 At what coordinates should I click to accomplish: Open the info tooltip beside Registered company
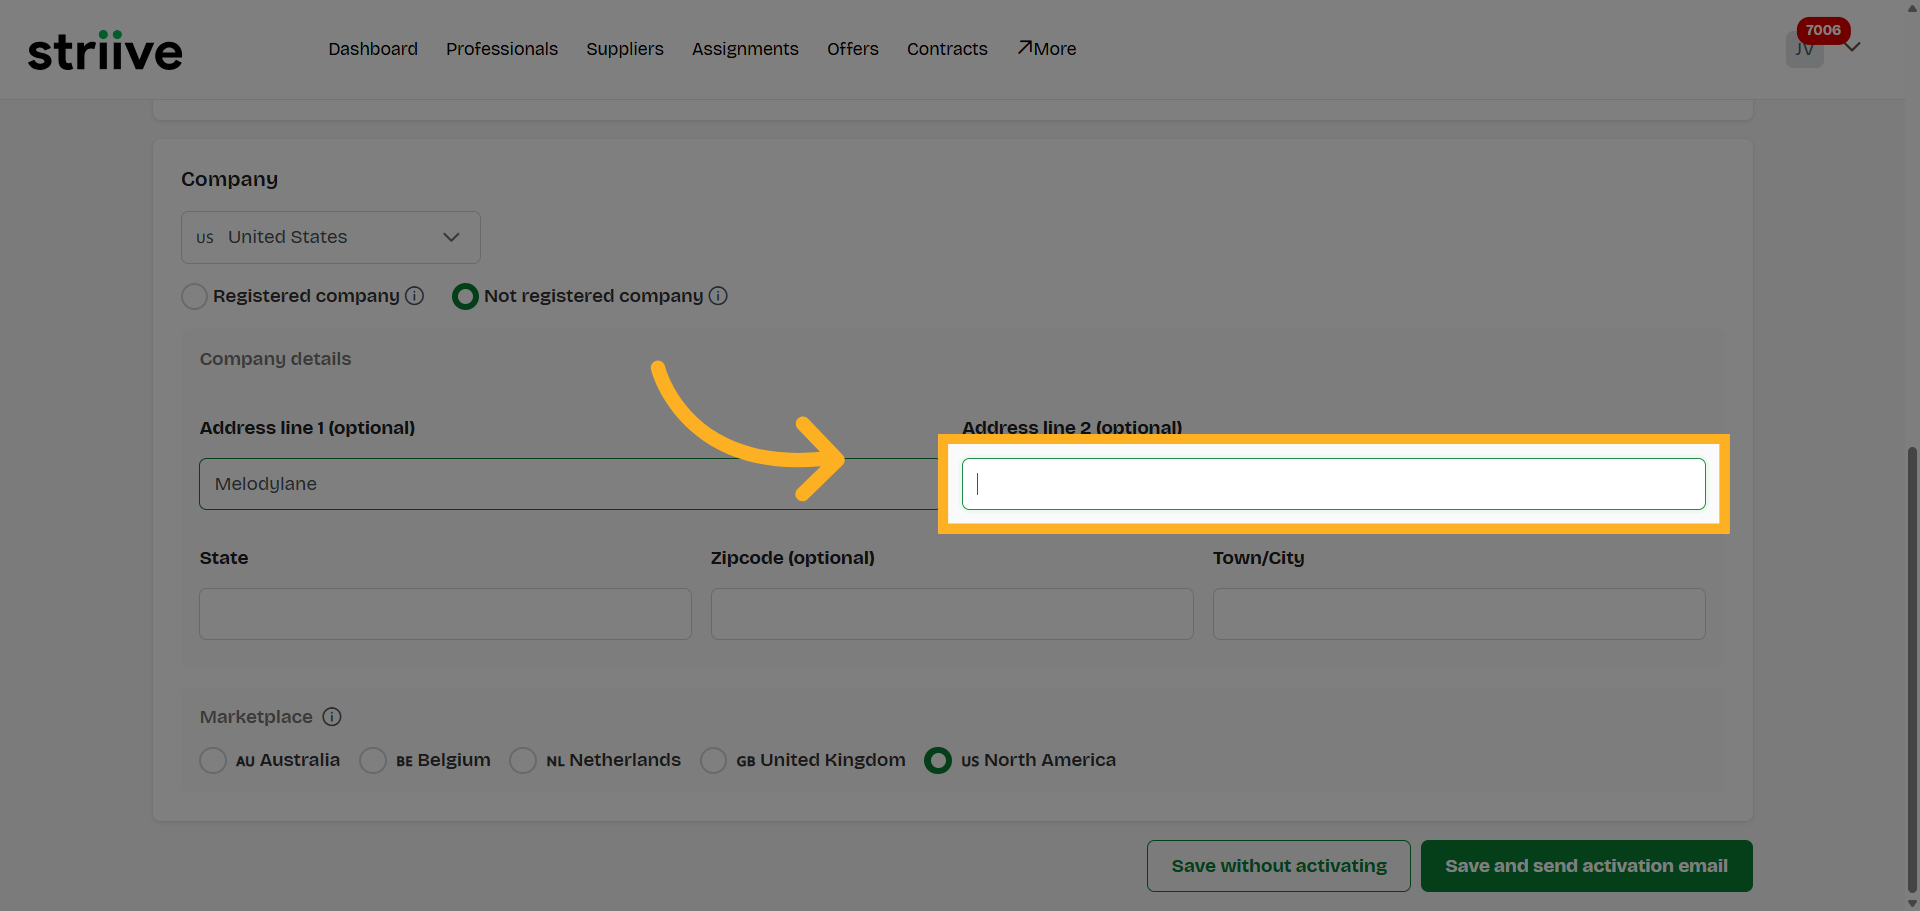point(414,296)
